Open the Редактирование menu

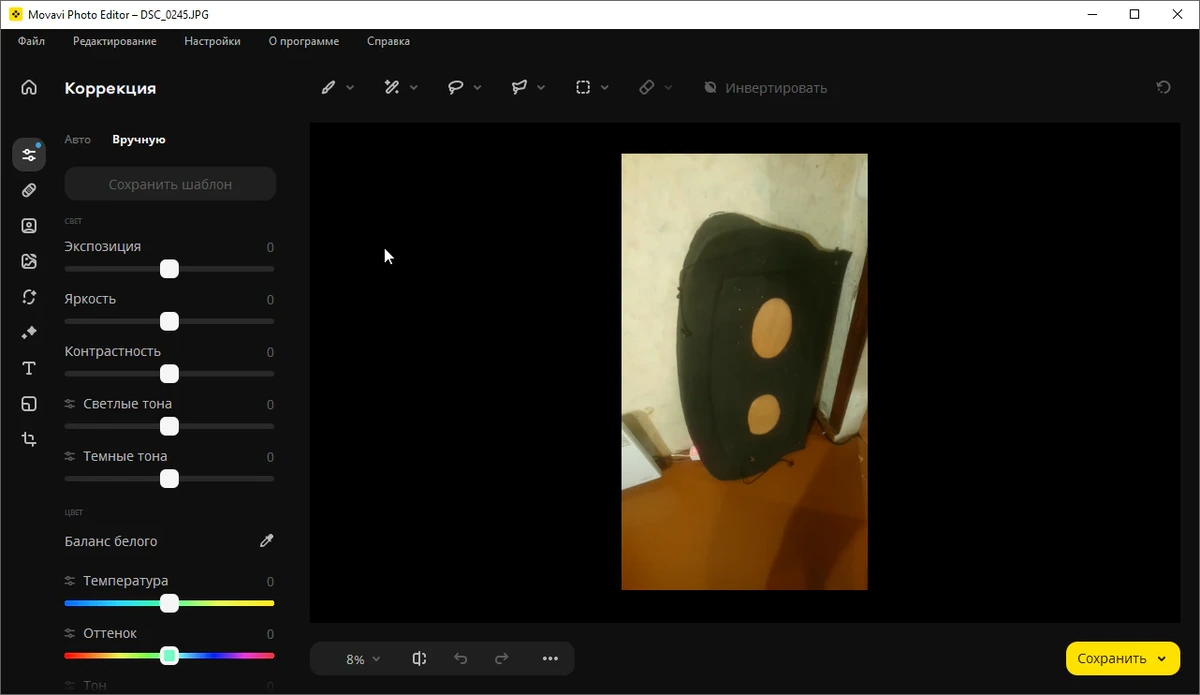115,41
